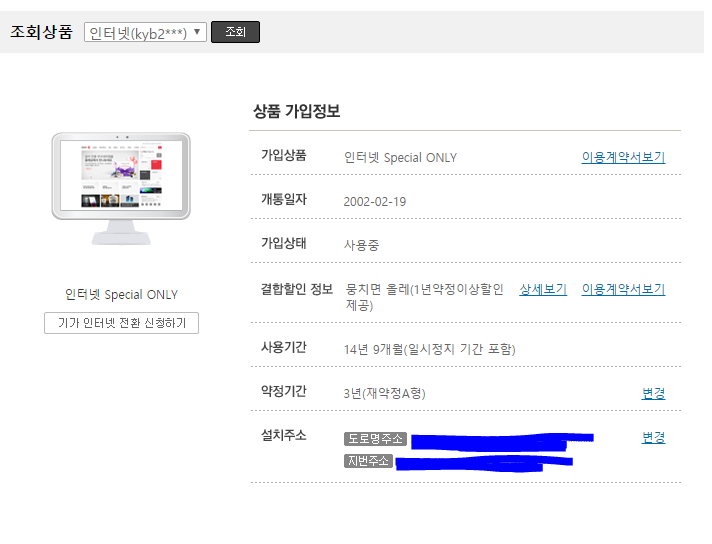
Task: Click the 약정기간 value 3년(재약정A형)
Action: (384, 393)
